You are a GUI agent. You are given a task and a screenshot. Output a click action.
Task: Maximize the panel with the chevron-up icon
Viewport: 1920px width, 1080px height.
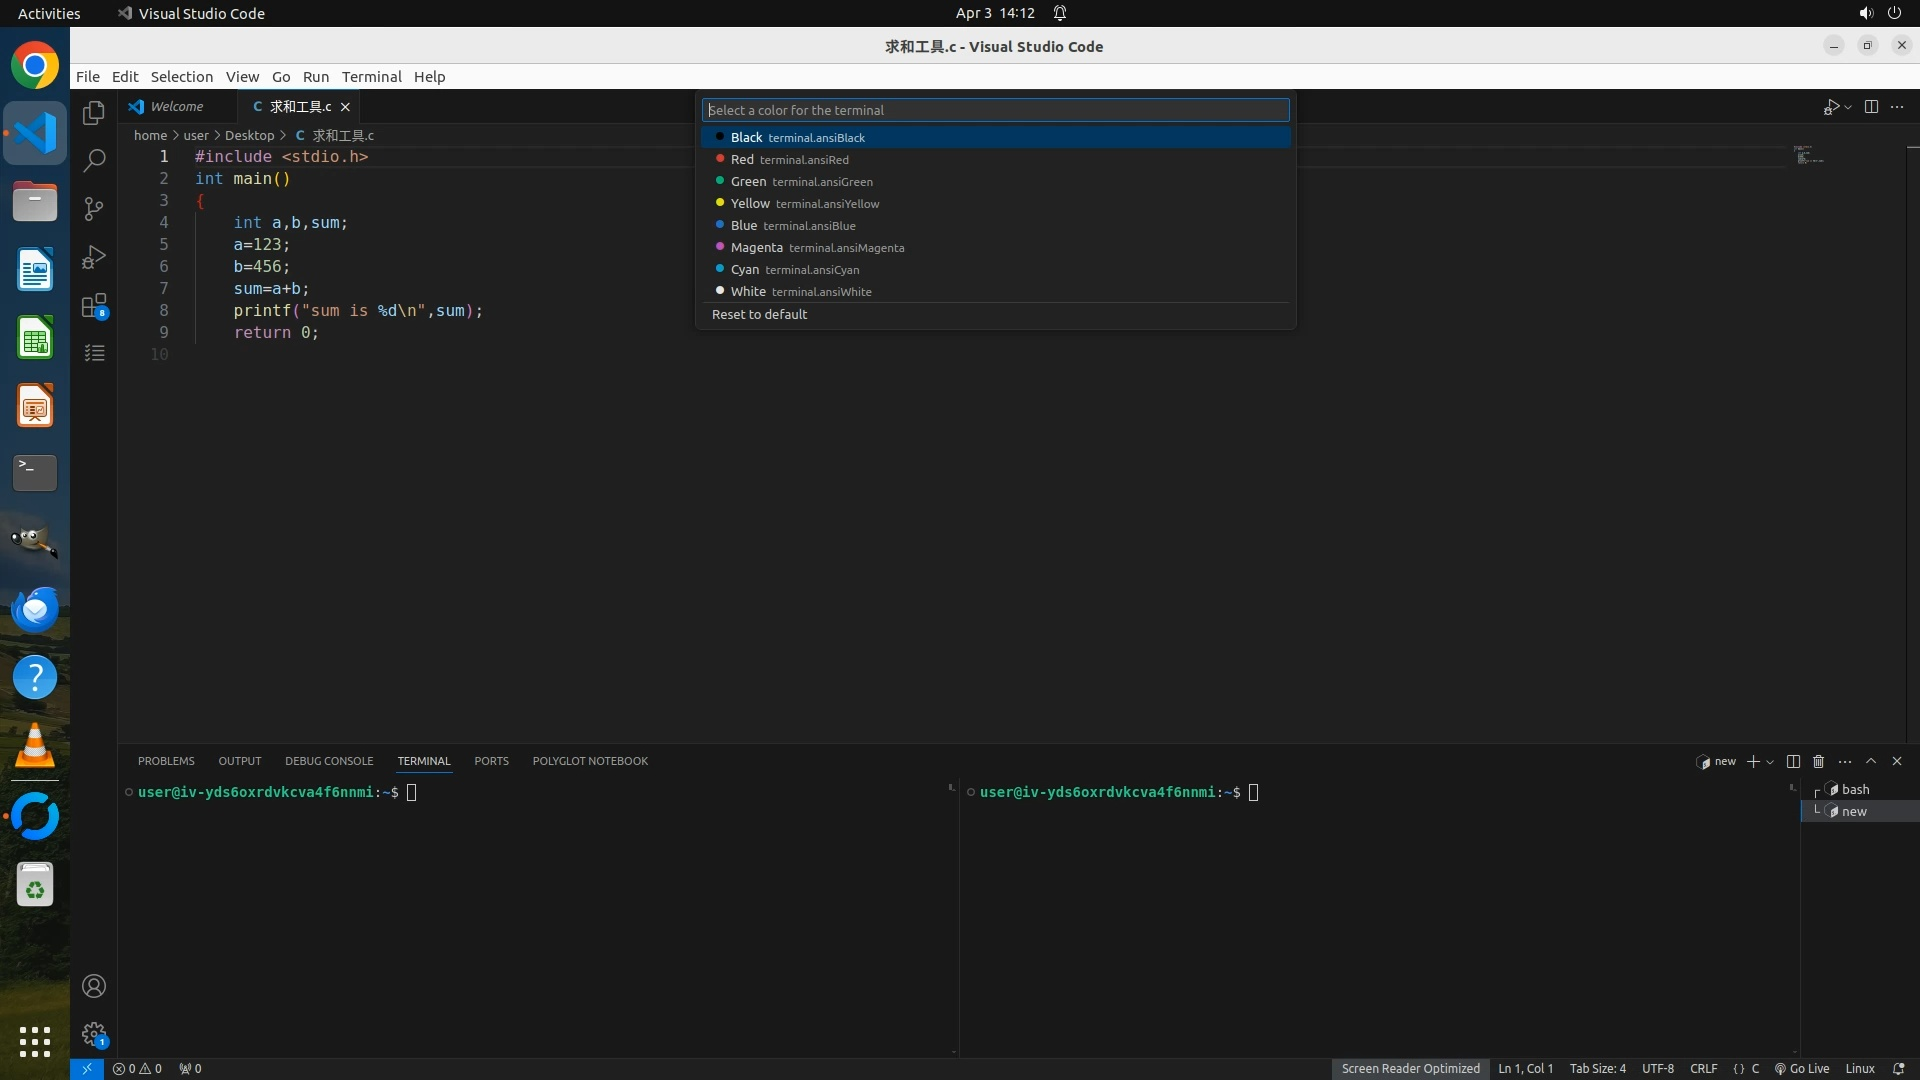pos(1871,762)
